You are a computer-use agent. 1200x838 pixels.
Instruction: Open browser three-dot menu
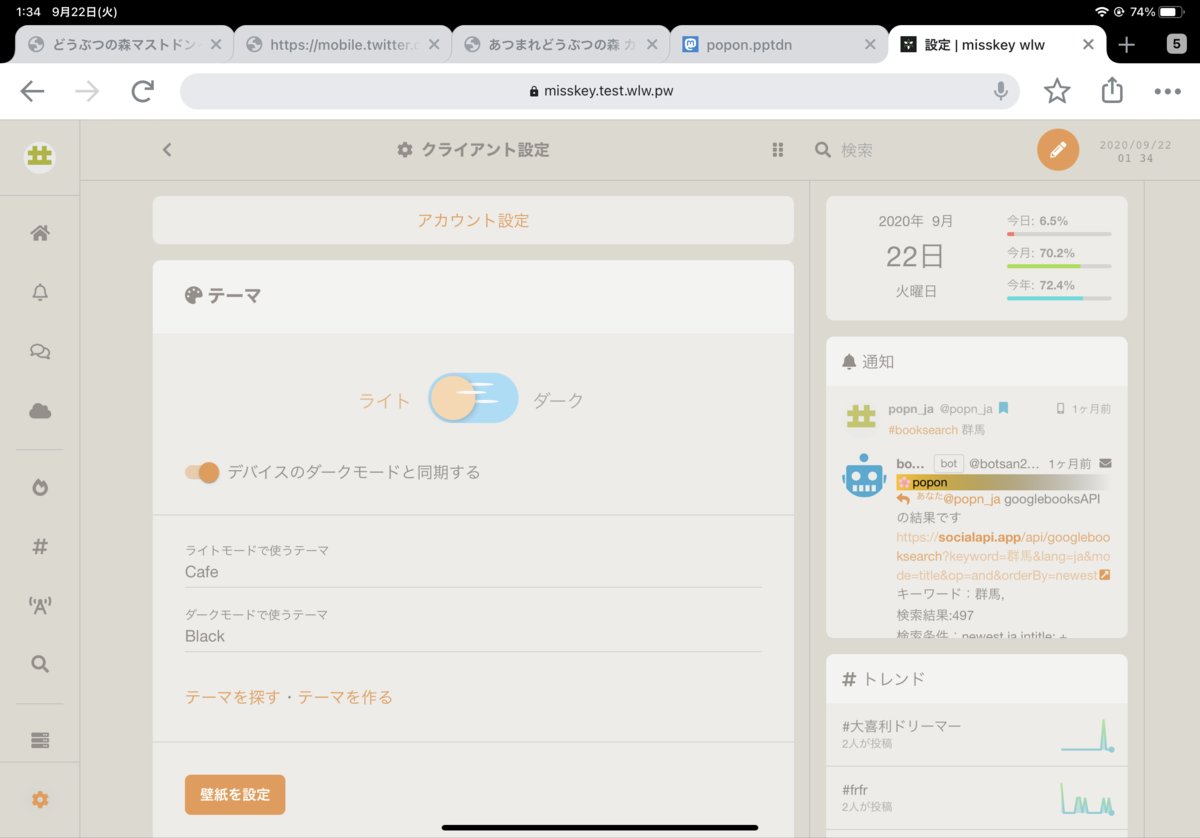point(1167,91)
